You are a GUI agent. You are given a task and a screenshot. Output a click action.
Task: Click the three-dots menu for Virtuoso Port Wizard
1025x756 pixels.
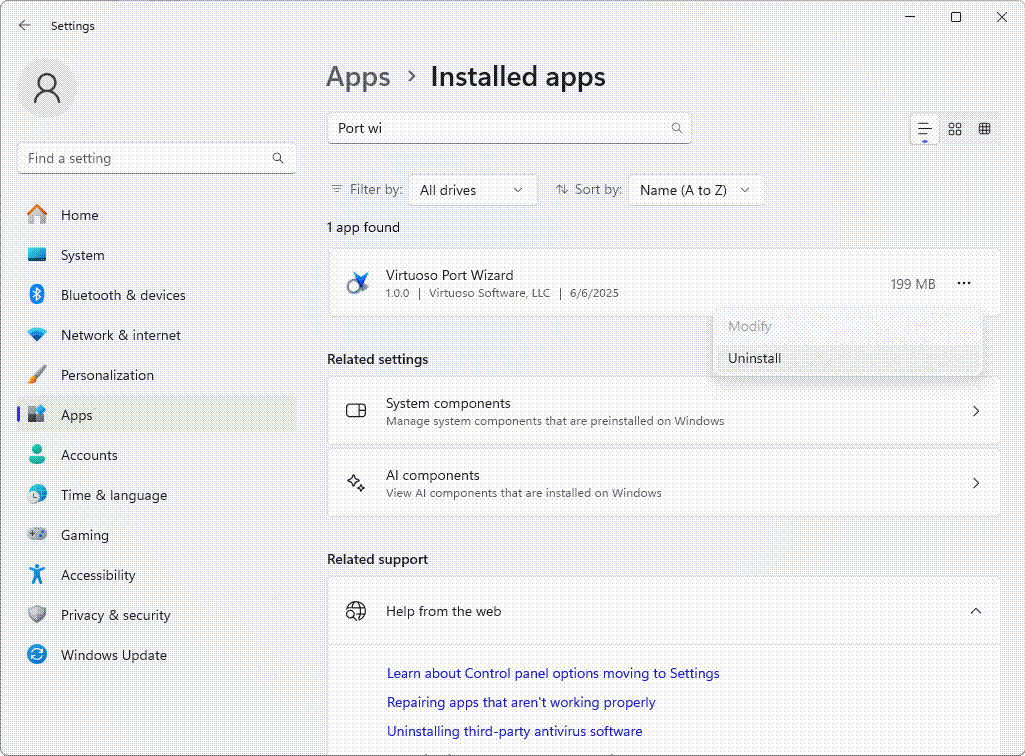click(x=964, y=283)
